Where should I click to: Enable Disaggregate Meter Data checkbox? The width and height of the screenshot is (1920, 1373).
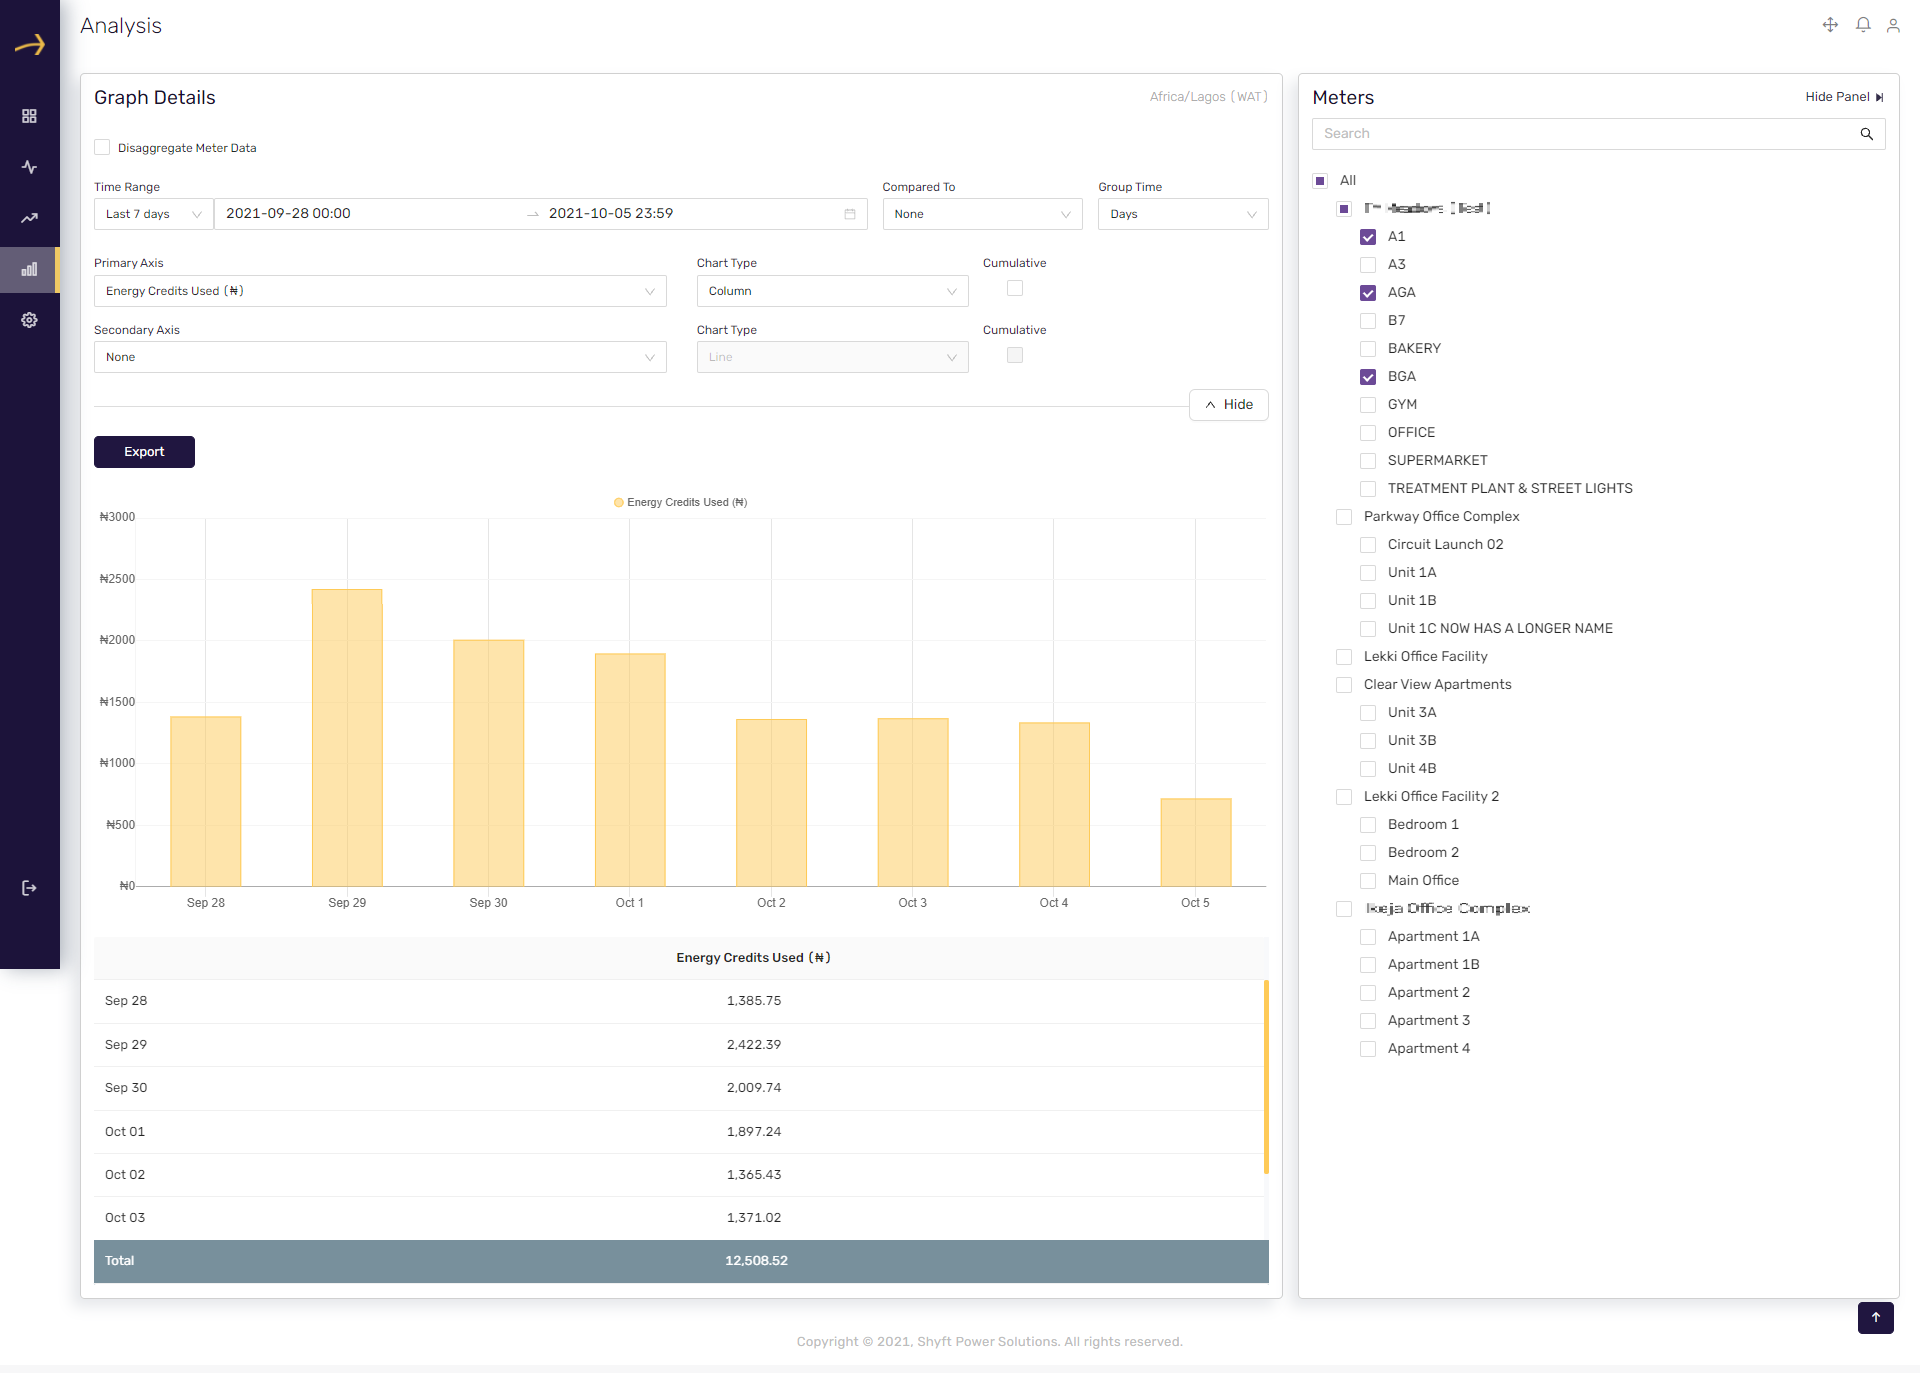(102, 147)
